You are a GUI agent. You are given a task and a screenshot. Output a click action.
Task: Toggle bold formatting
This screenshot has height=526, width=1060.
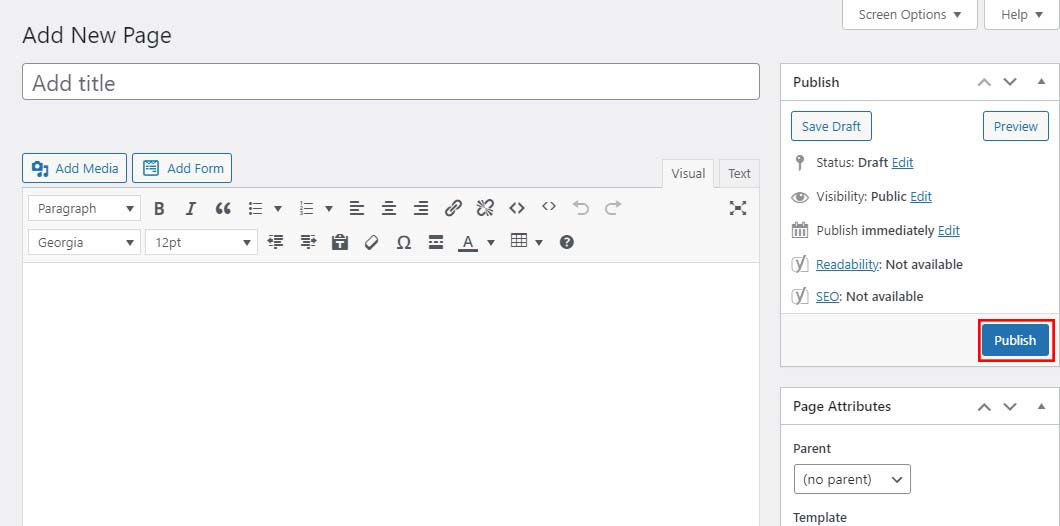(x=159, y=208)
